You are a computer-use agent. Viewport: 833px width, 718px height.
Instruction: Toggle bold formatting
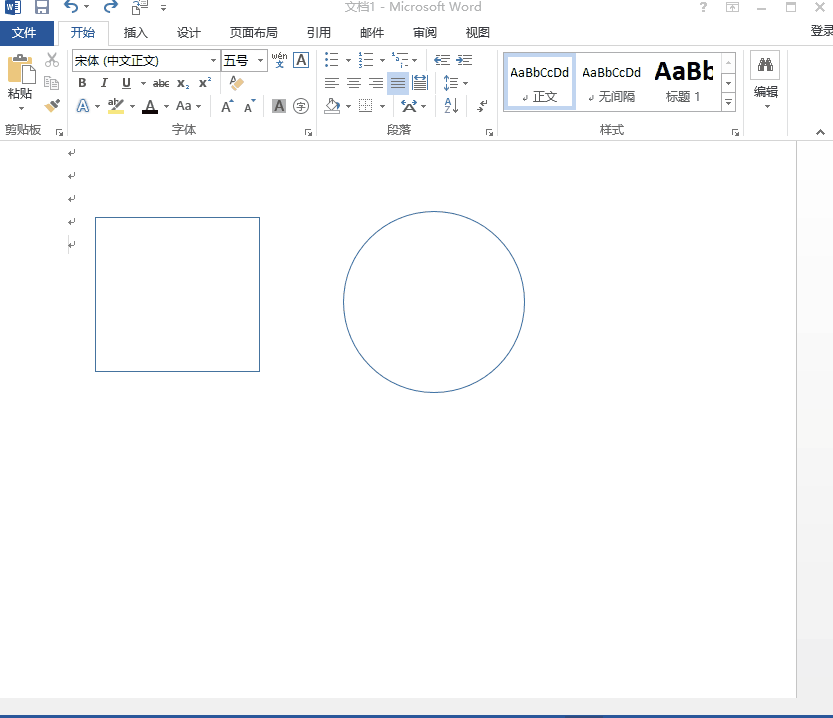coord(82,83)
